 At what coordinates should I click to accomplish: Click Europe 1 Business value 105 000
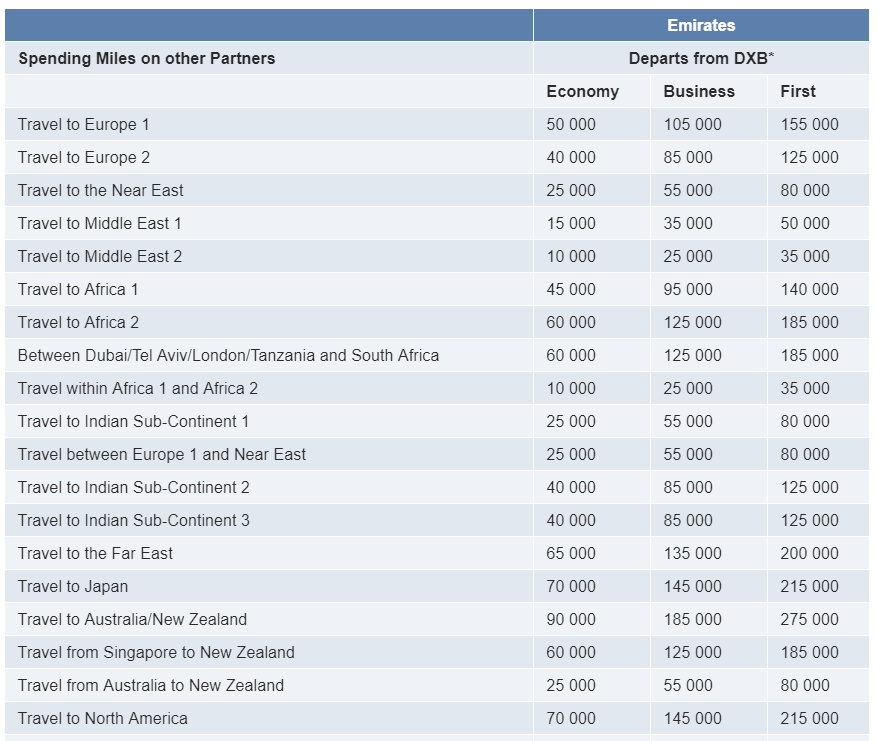692,124
